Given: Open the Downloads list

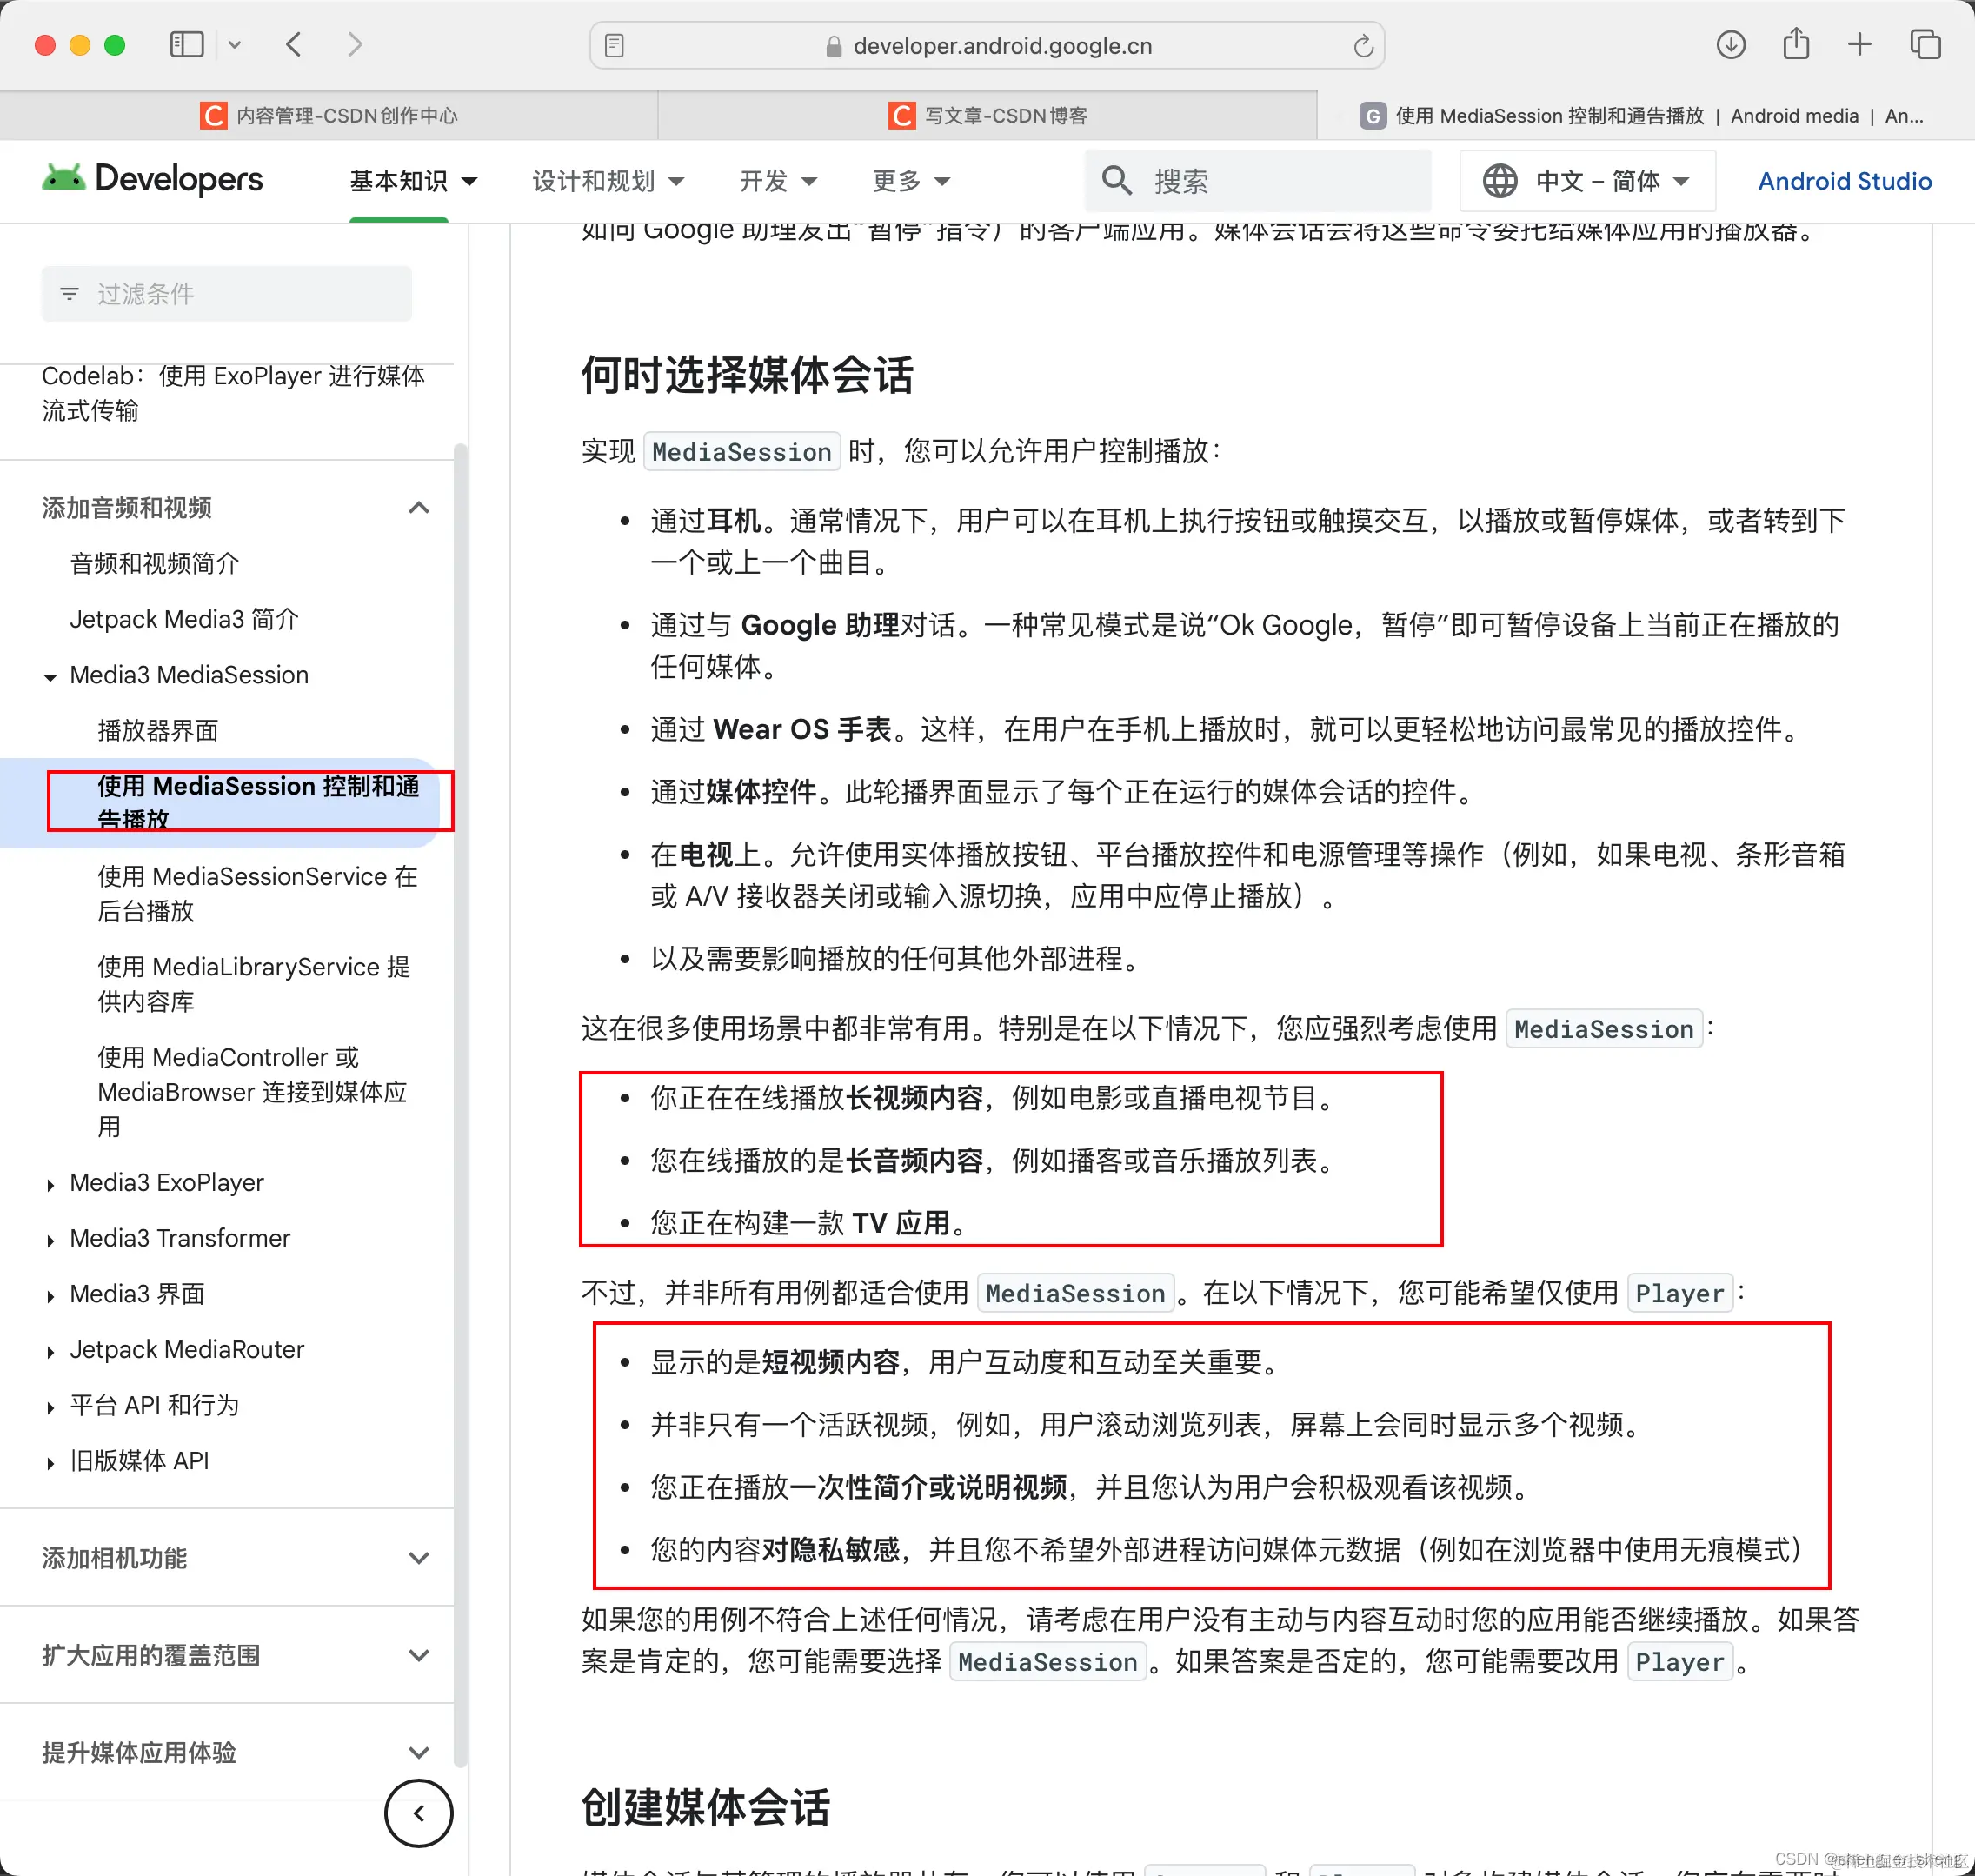Looking at the screenshot, I should coord(1731,44).
